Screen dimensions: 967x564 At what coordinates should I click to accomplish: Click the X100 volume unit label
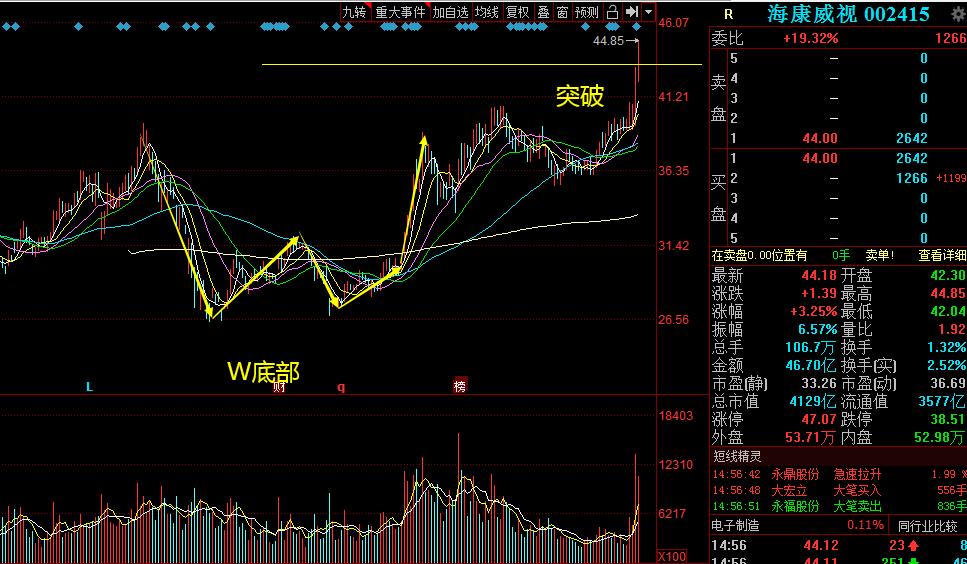pyautogui.click(x=672, y=557)
